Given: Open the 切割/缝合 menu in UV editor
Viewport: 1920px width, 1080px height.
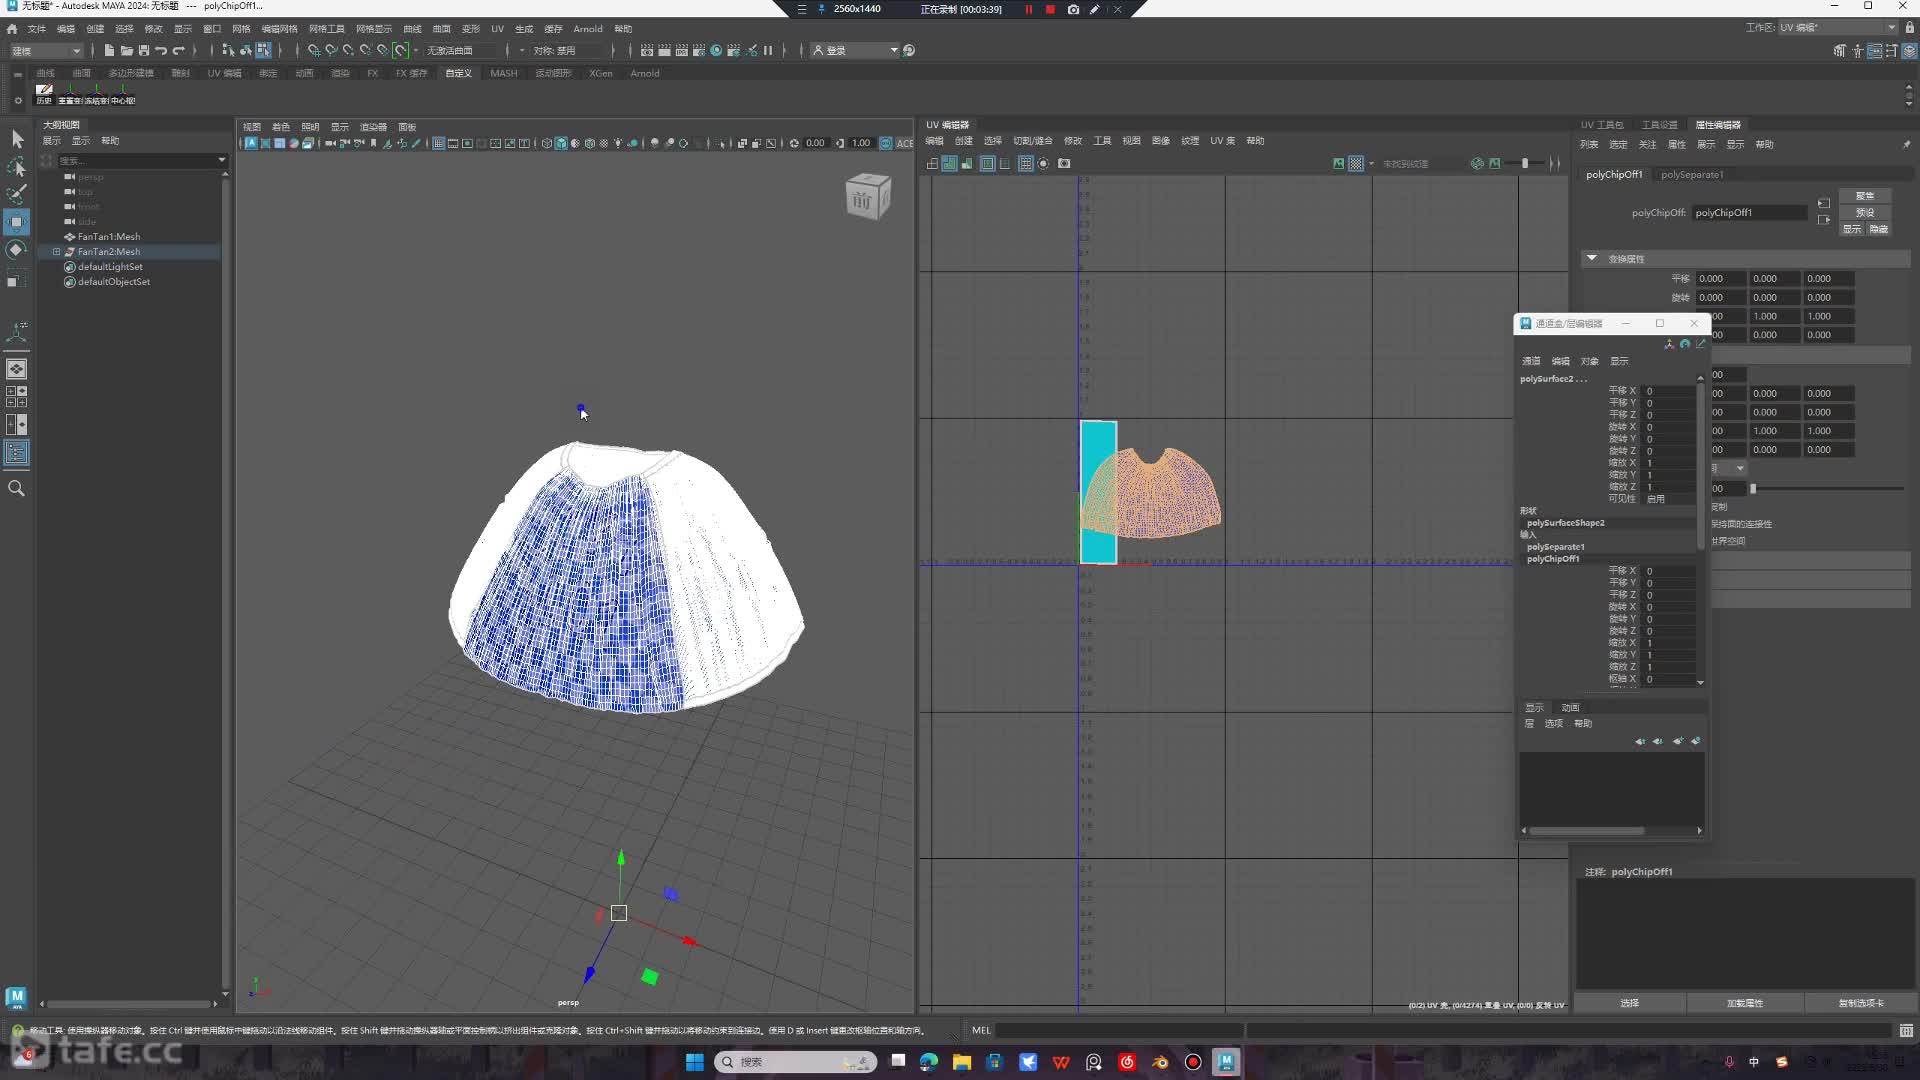Looking at the screenshot, I should 1032,141.
